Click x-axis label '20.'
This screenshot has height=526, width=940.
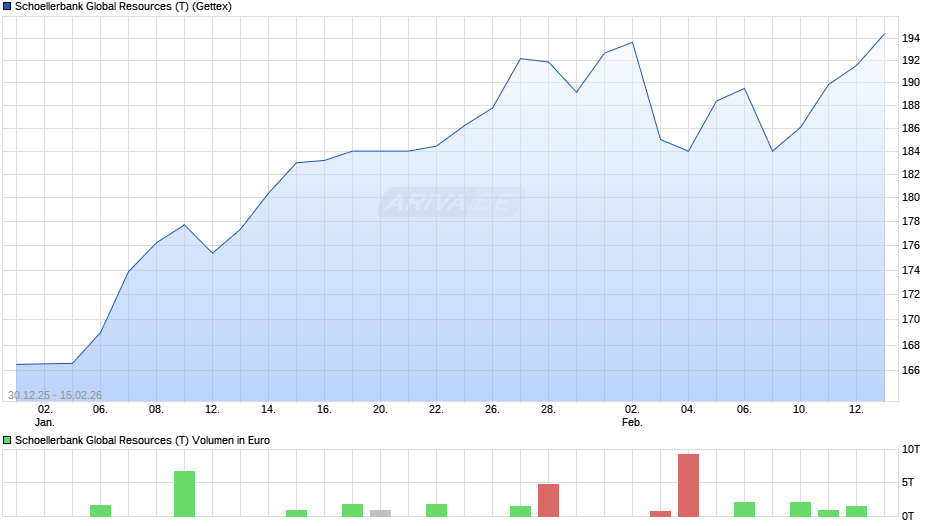tap(380, 410)
